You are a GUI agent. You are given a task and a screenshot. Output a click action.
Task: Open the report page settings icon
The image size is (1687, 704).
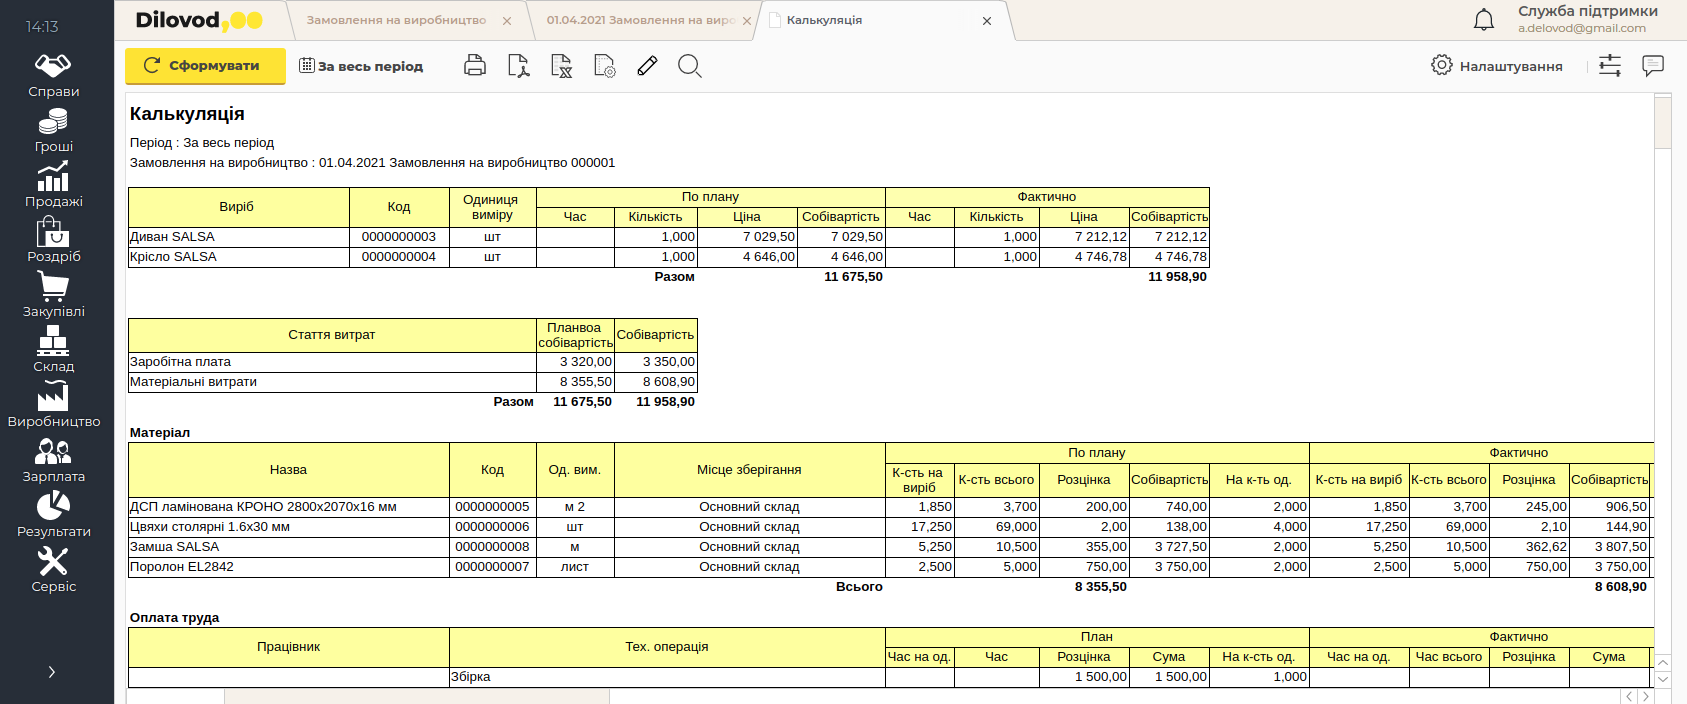pyautogui.click(x=605, y=66)
